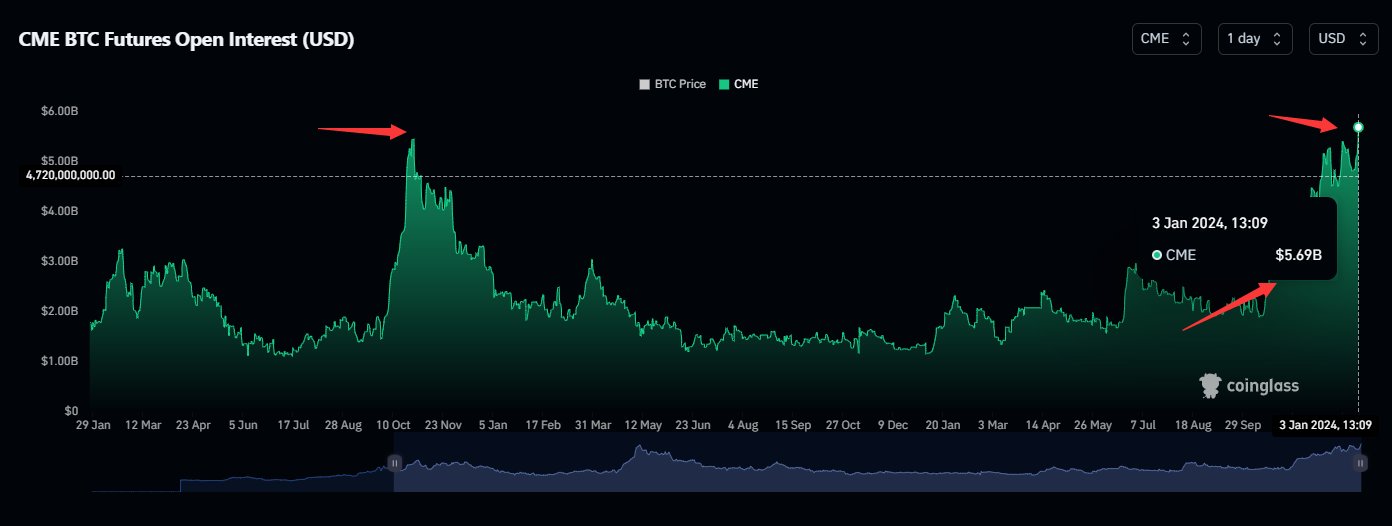Click the 4,720,000,000.00 crosshair value label
Image resolution: width=1392 pixels, height=526 pixels.
point(71,175)
